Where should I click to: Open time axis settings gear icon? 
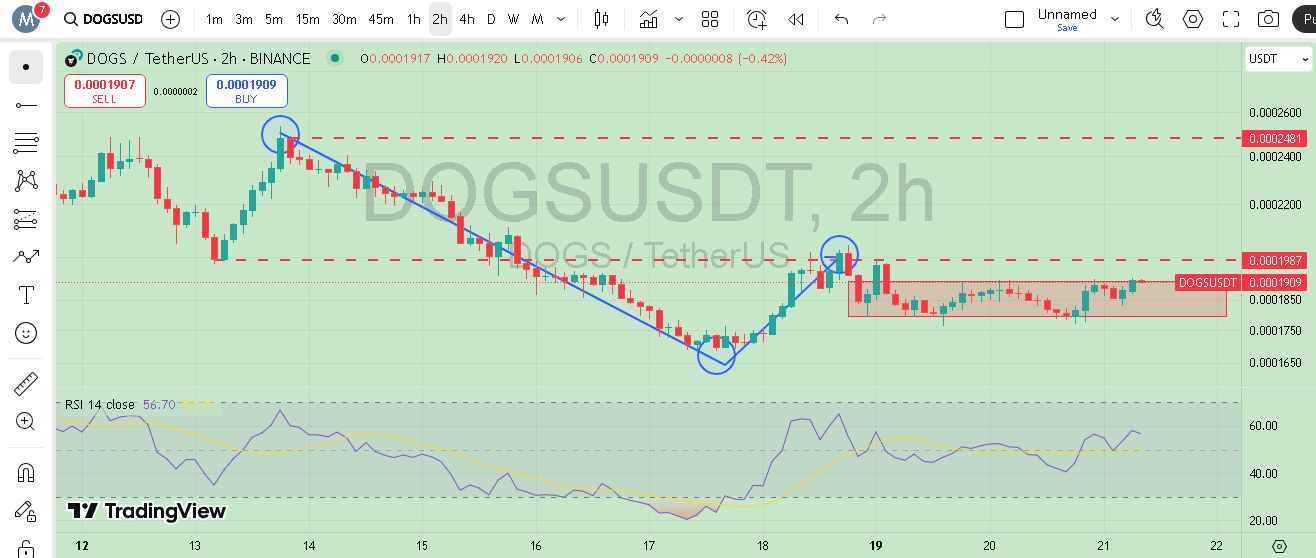[1279, 546]
